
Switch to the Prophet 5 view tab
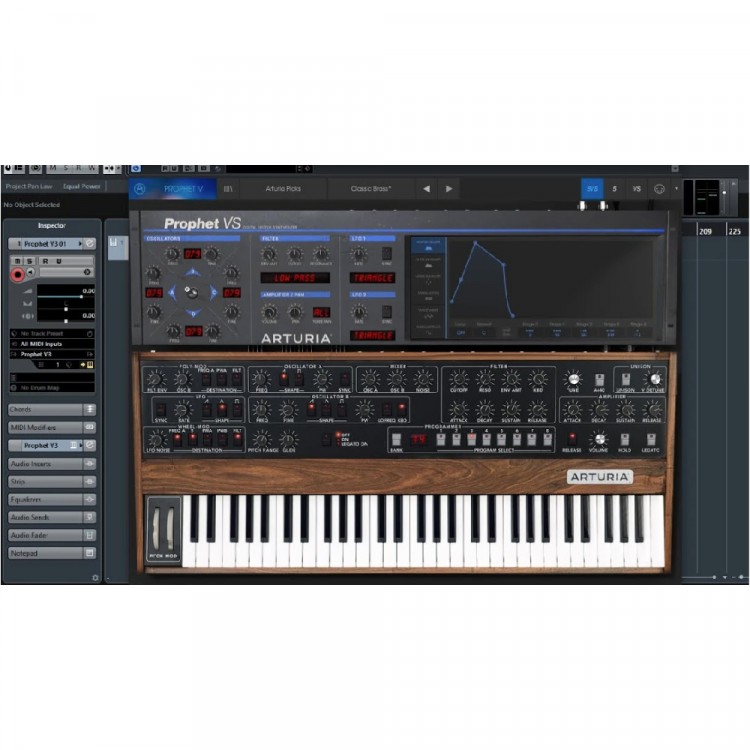[615, 189]
